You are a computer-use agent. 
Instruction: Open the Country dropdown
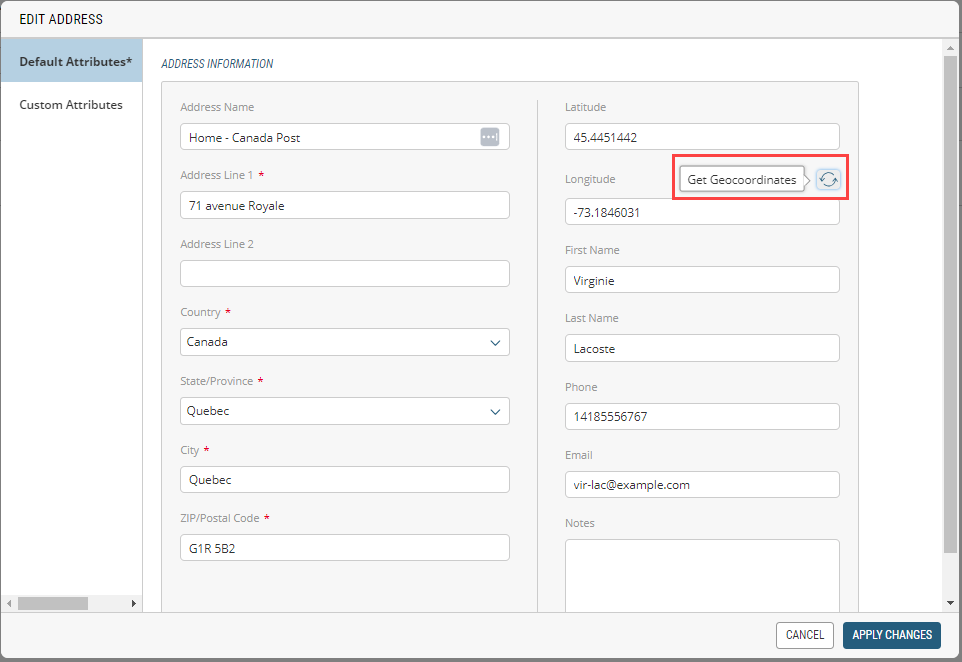(344, 342)
